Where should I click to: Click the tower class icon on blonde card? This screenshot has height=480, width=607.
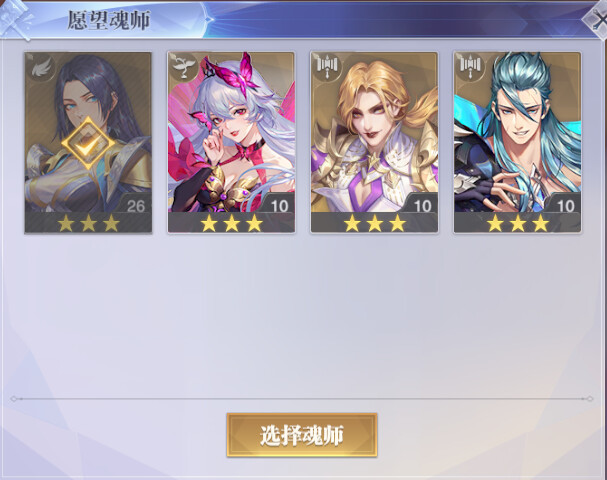click(x=327, y=67)
